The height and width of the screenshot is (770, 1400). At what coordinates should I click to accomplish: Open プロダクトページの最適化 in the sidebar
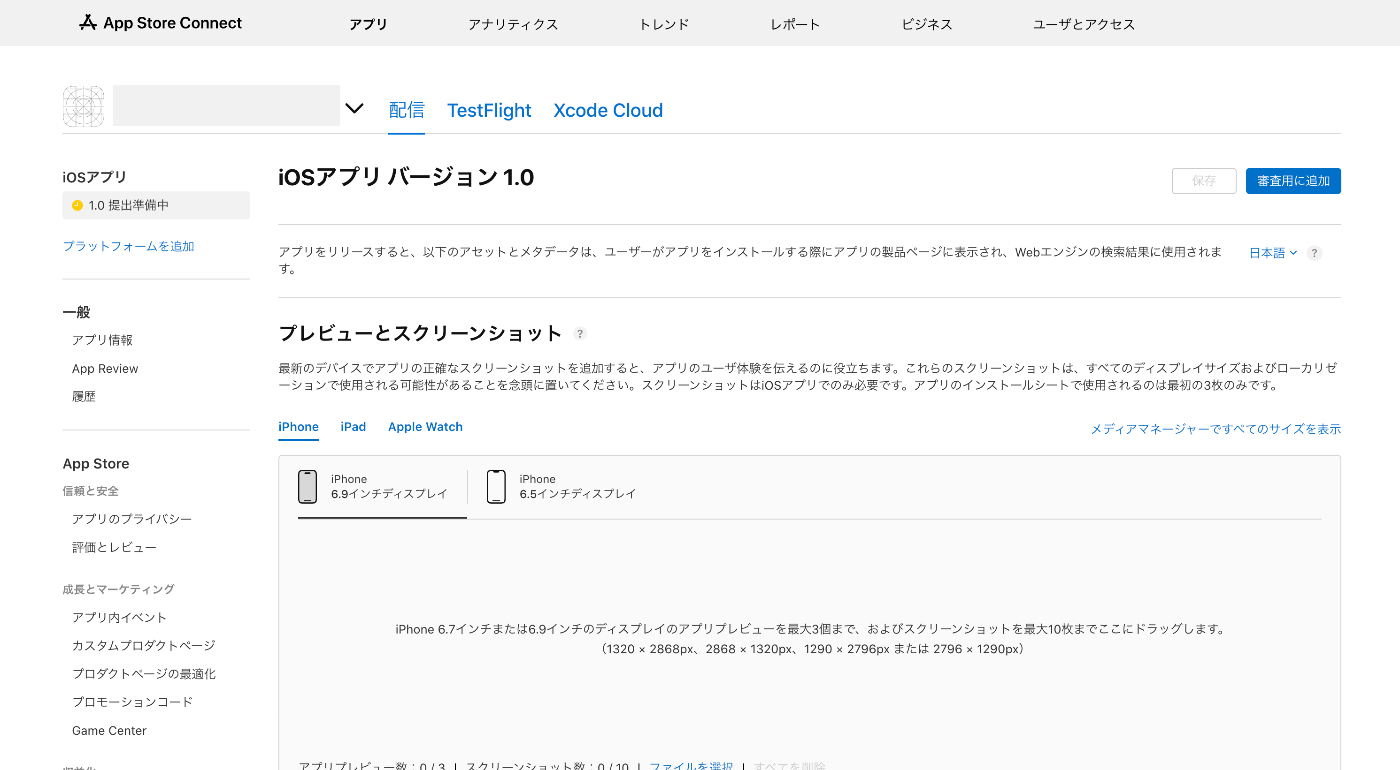click(x=144, y=674)
